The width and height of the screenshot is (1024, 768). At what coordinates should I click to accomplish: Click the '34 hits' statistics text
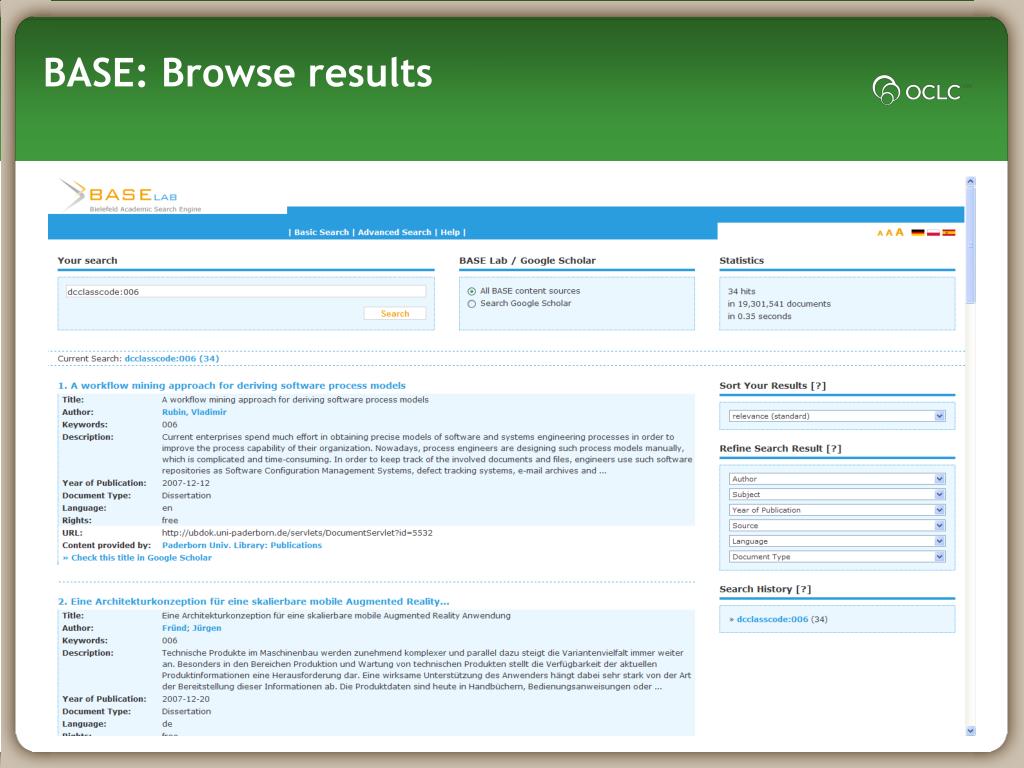point(741,291)
